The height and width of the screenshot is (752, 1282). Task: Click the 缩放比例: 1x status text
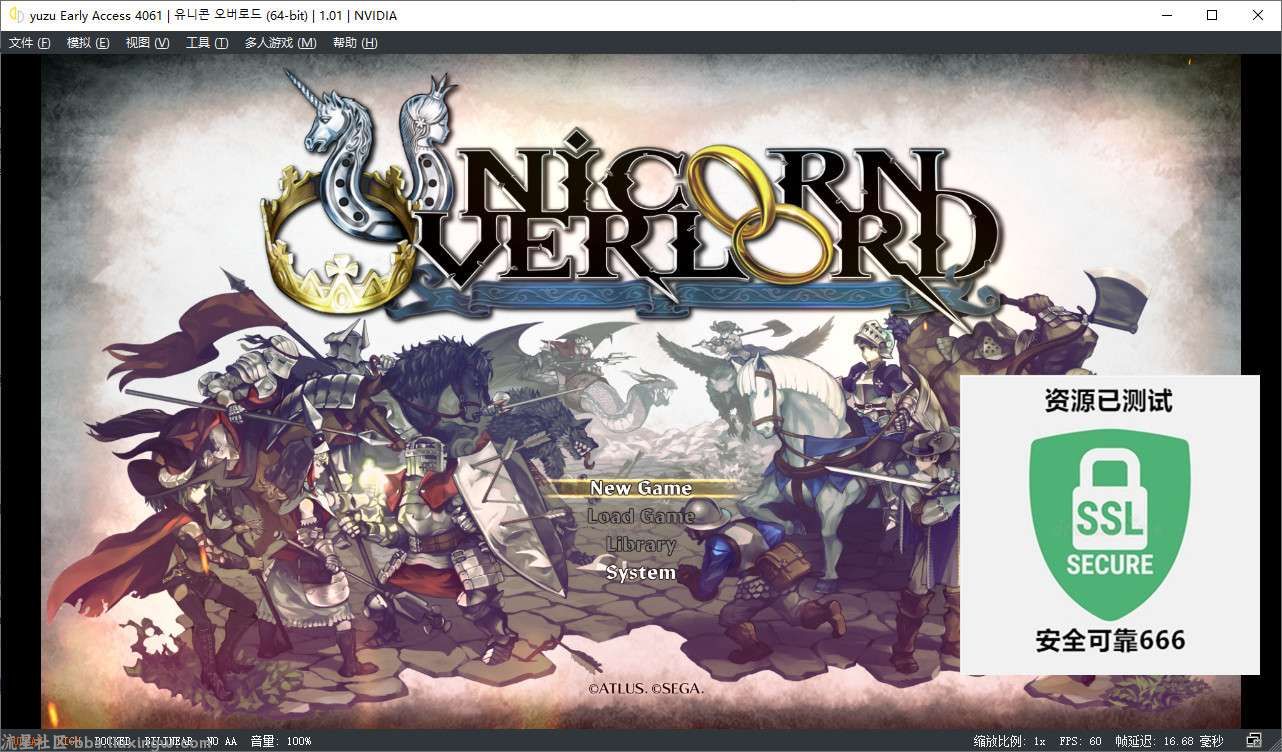point(1008,741)
